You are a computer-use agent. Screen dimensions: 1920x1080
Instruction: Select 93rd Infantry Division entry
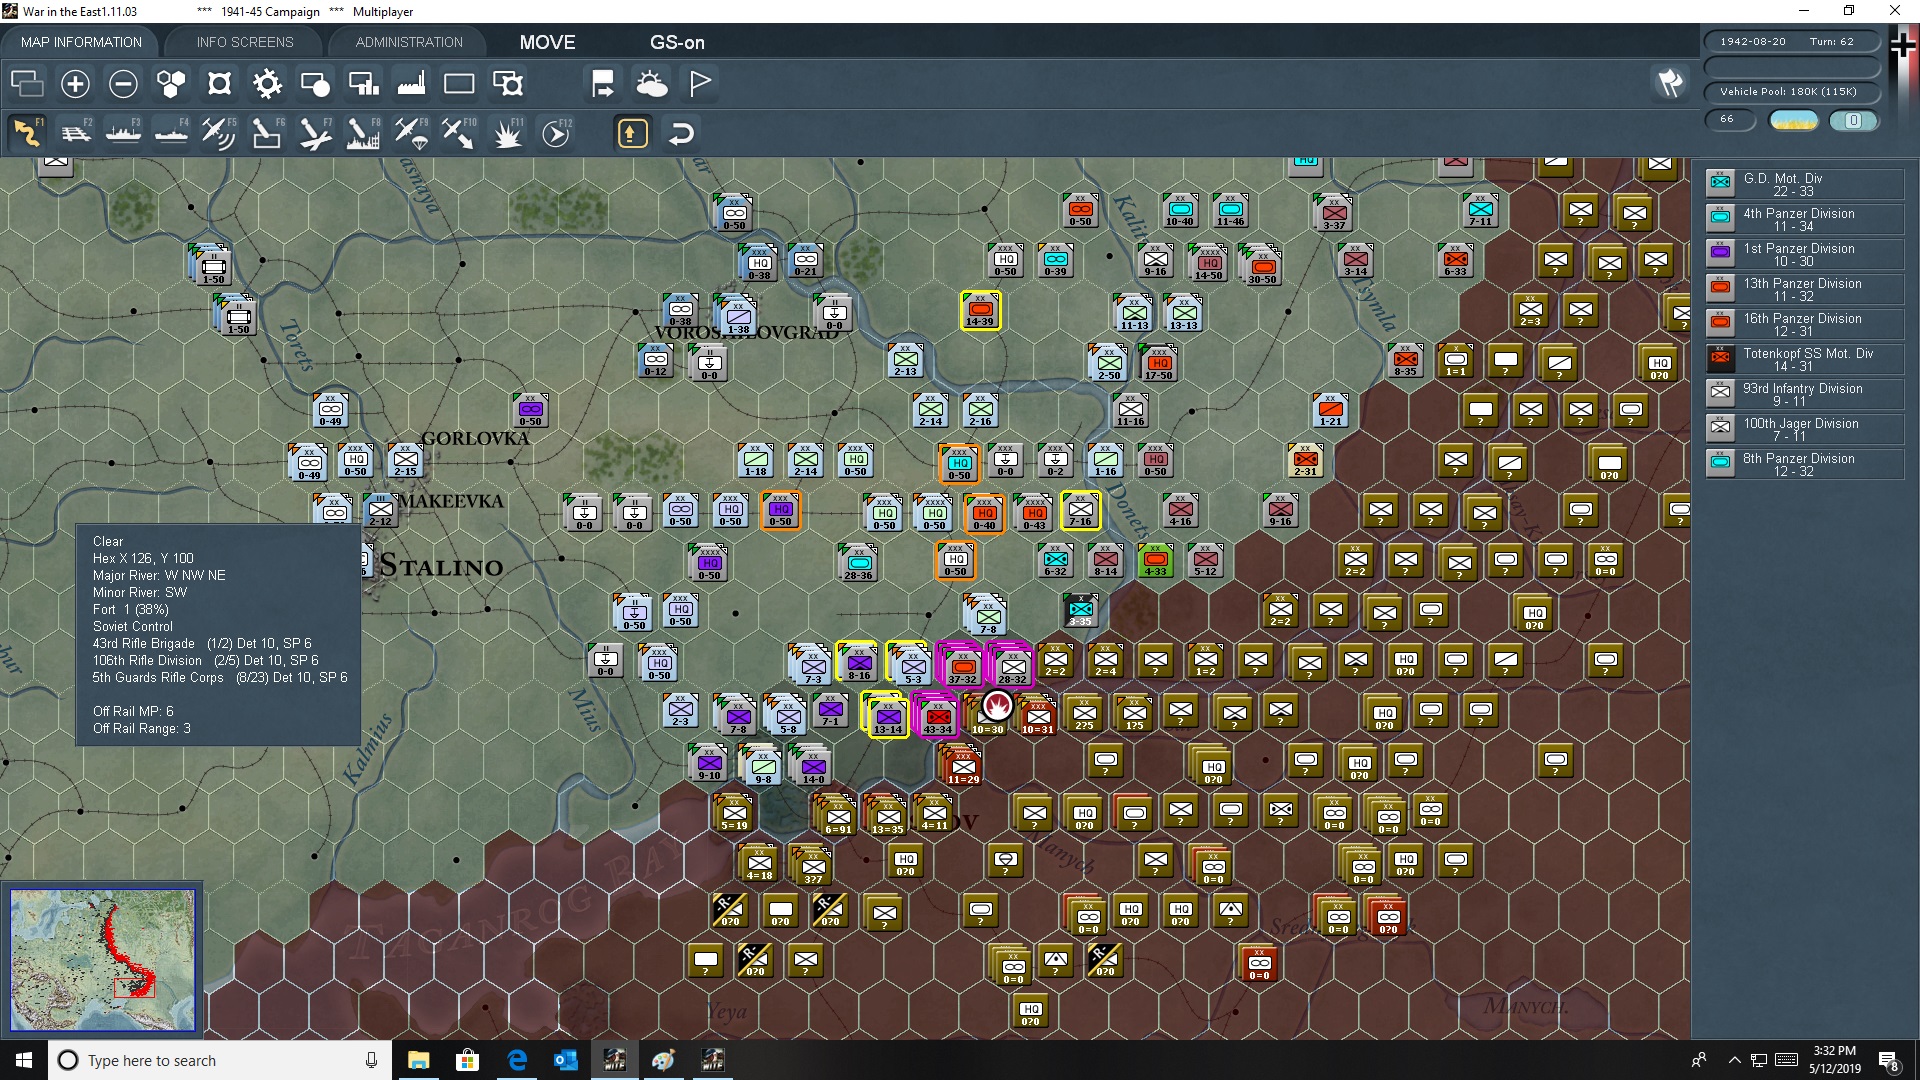(x=1804, y=394)
